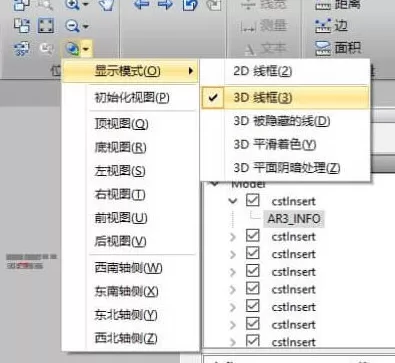
Task: Click the blue back arrow icon
Action: tap(141, 4)
